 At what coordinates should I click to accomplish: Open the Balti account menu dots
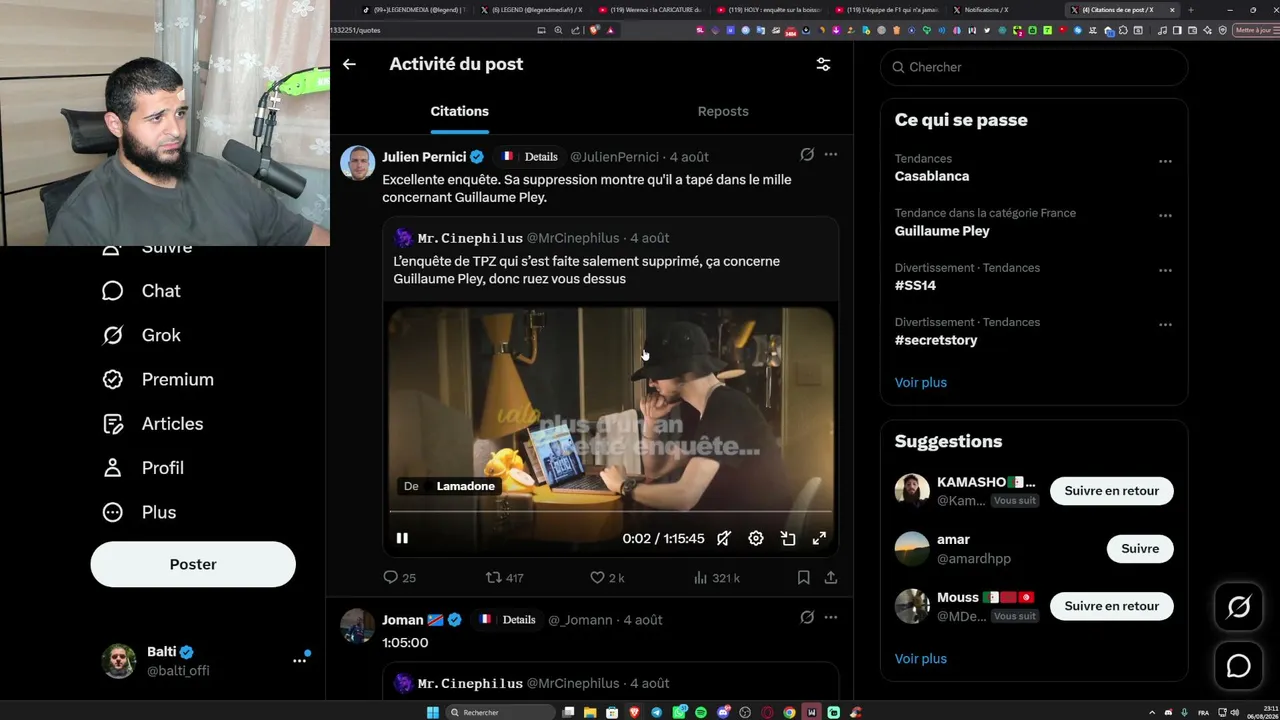299,661
